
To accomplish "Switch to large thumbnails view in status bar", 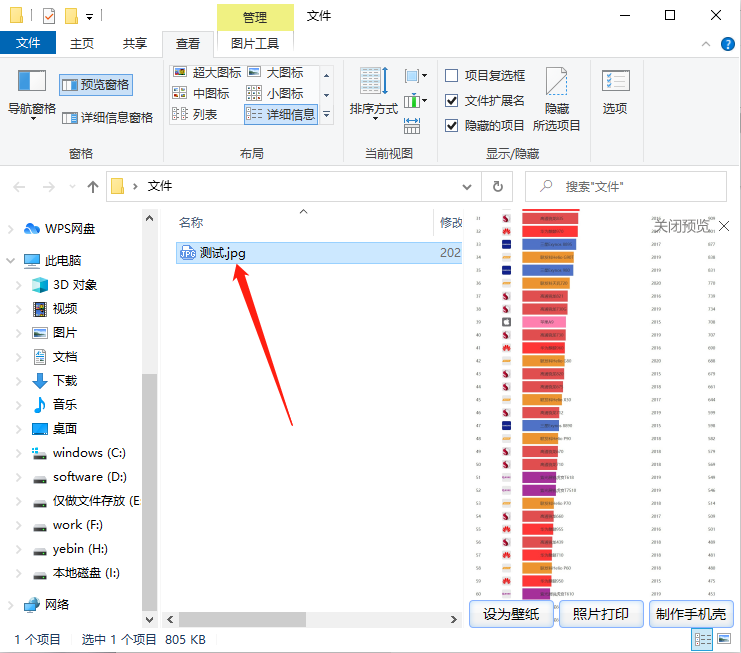I will 724,639.
